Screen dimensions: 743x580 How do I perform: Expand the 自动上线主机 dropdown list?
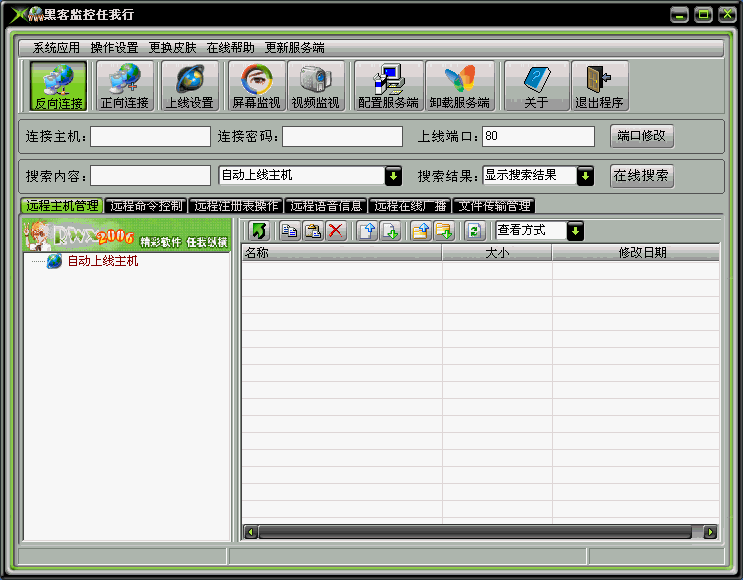point(393,176)
